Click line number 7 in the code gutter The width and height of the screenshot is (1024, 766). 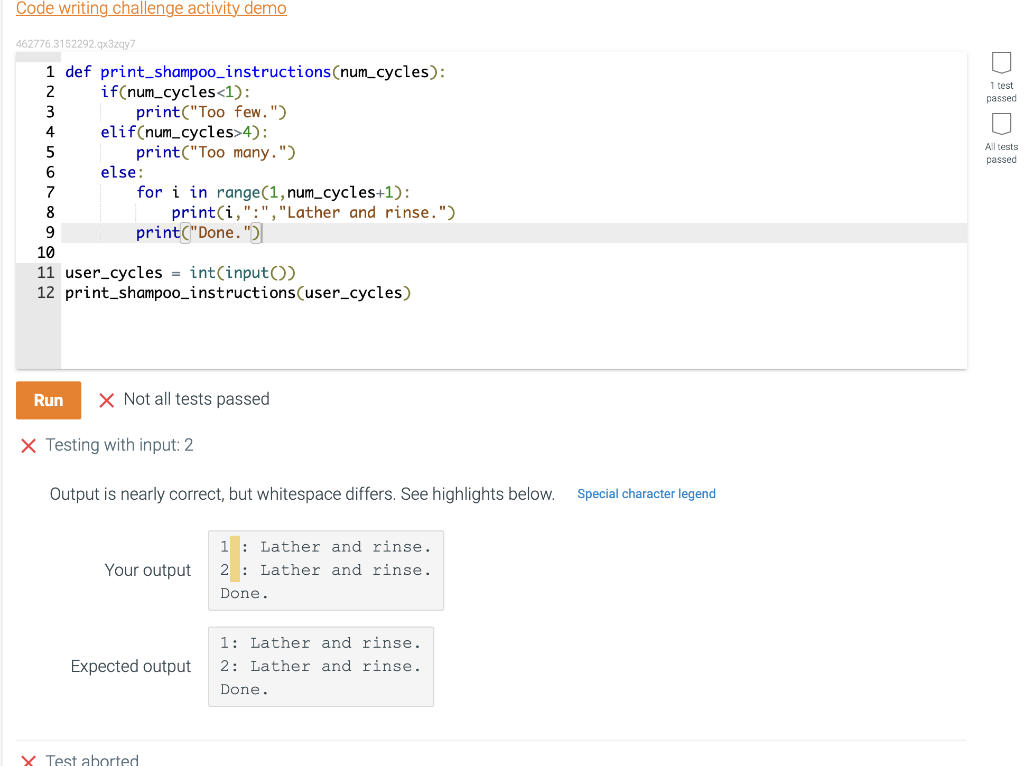point(47,192)
